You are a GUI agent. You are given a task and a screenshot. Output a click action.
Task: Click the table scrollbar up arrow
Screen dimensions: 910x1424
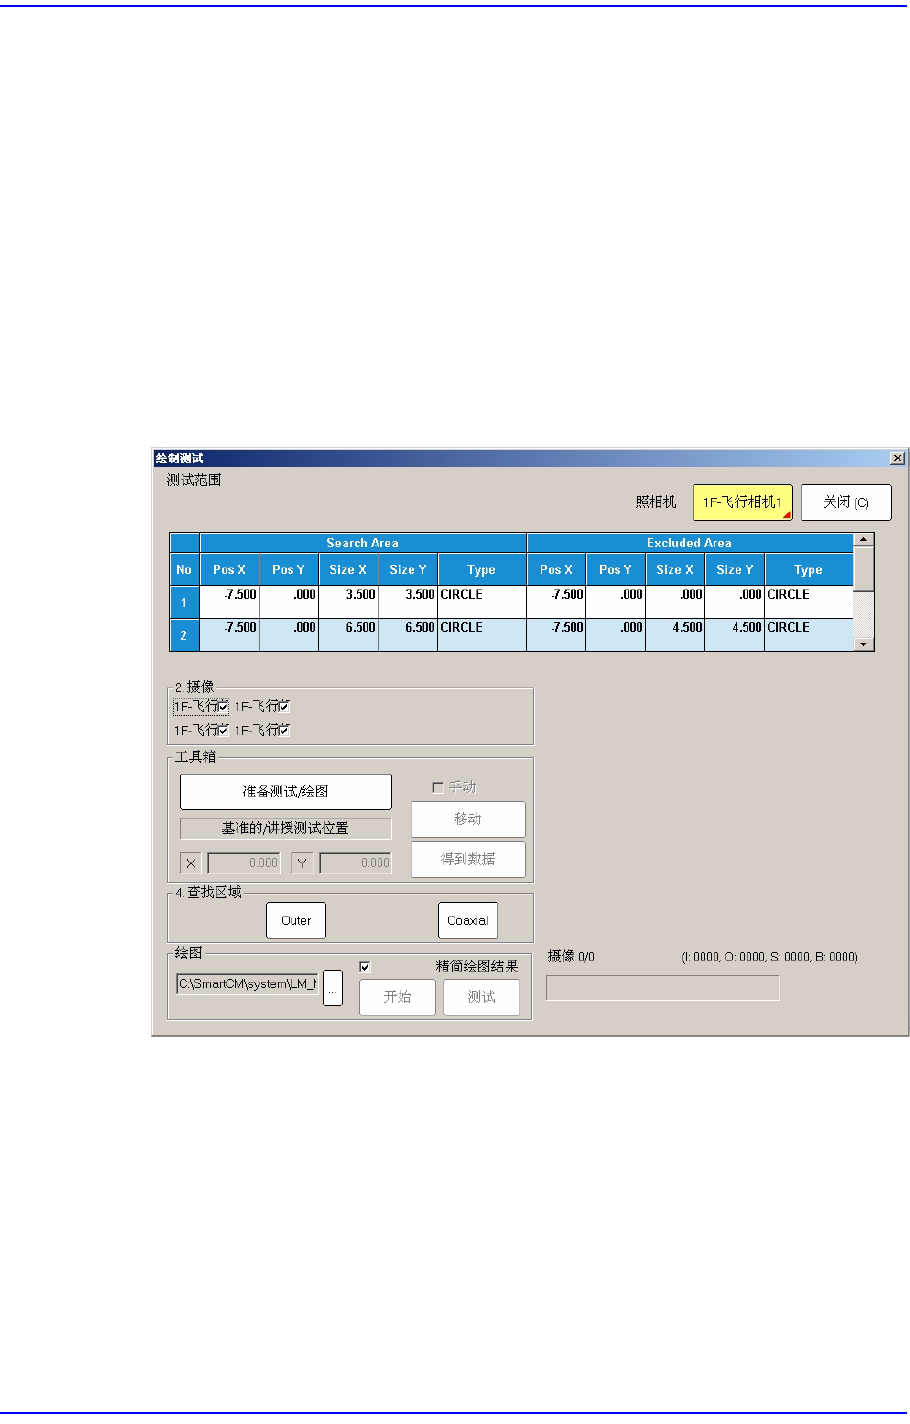point(864,540)
